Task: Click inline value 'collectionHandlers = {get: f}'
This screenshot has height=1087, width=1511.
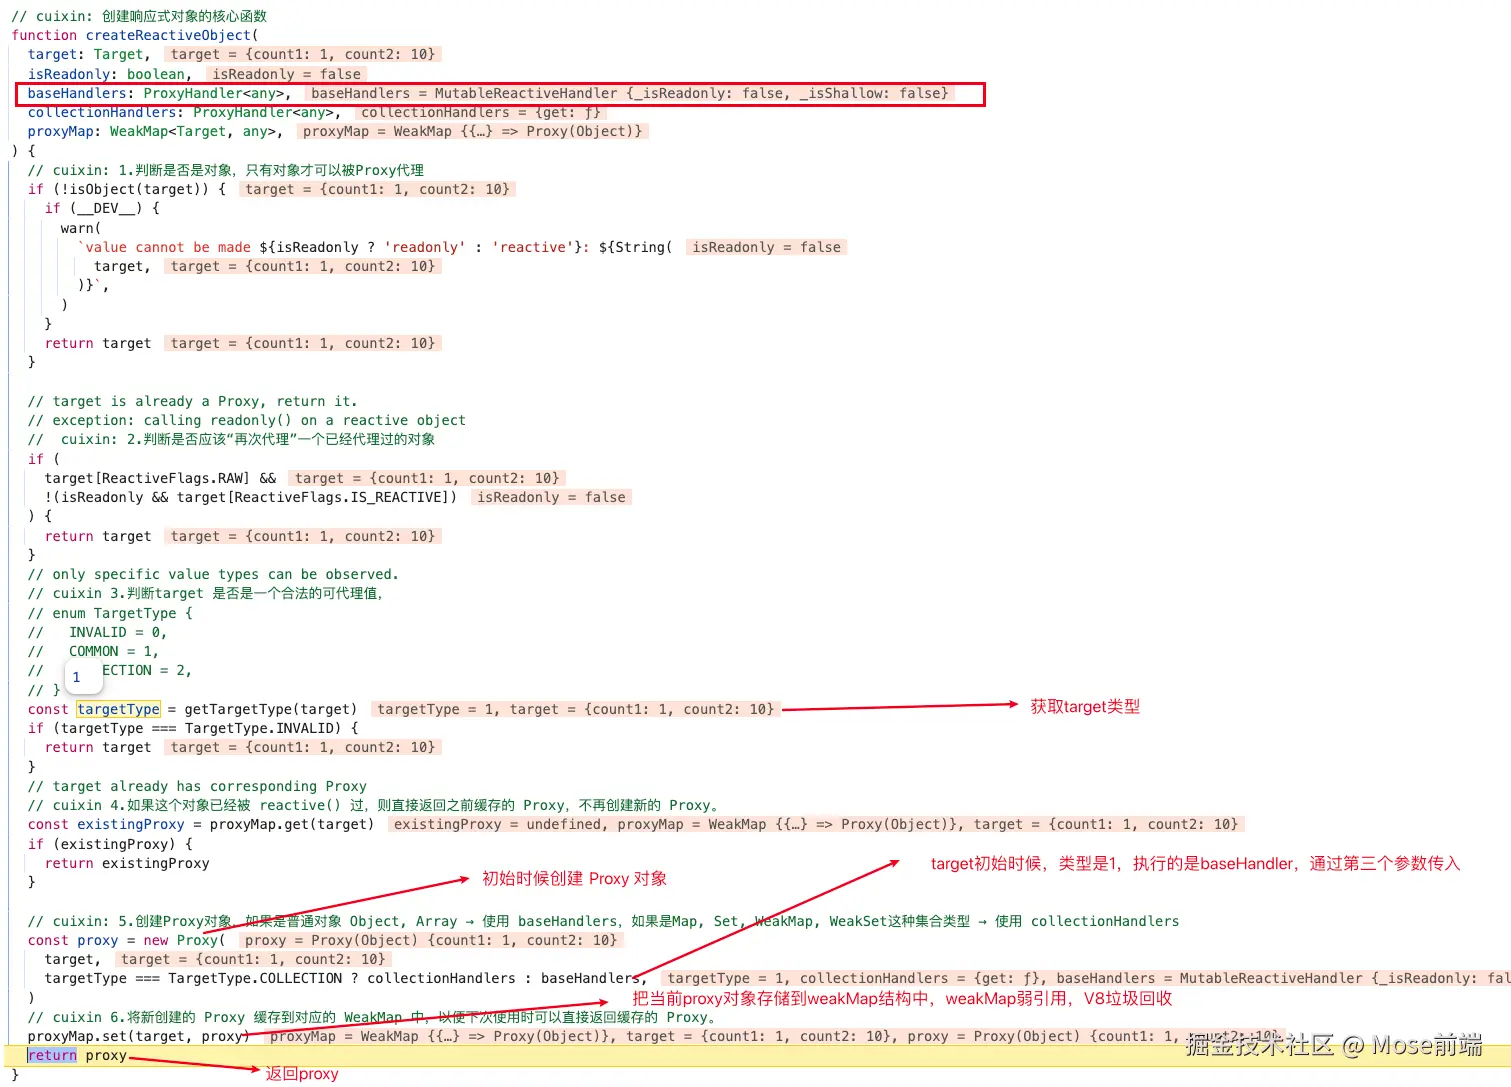Action: (x=480, y=112)
